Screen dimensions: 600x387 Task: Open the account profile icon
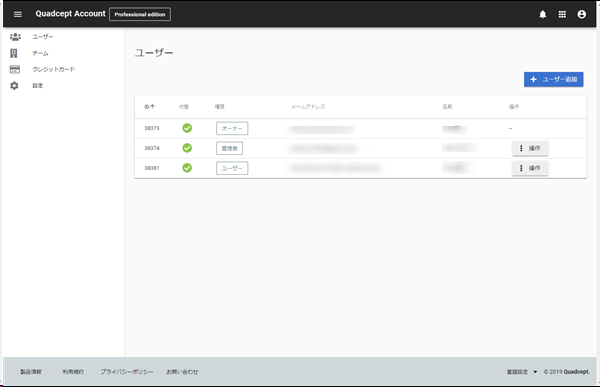tap(582, 15)
